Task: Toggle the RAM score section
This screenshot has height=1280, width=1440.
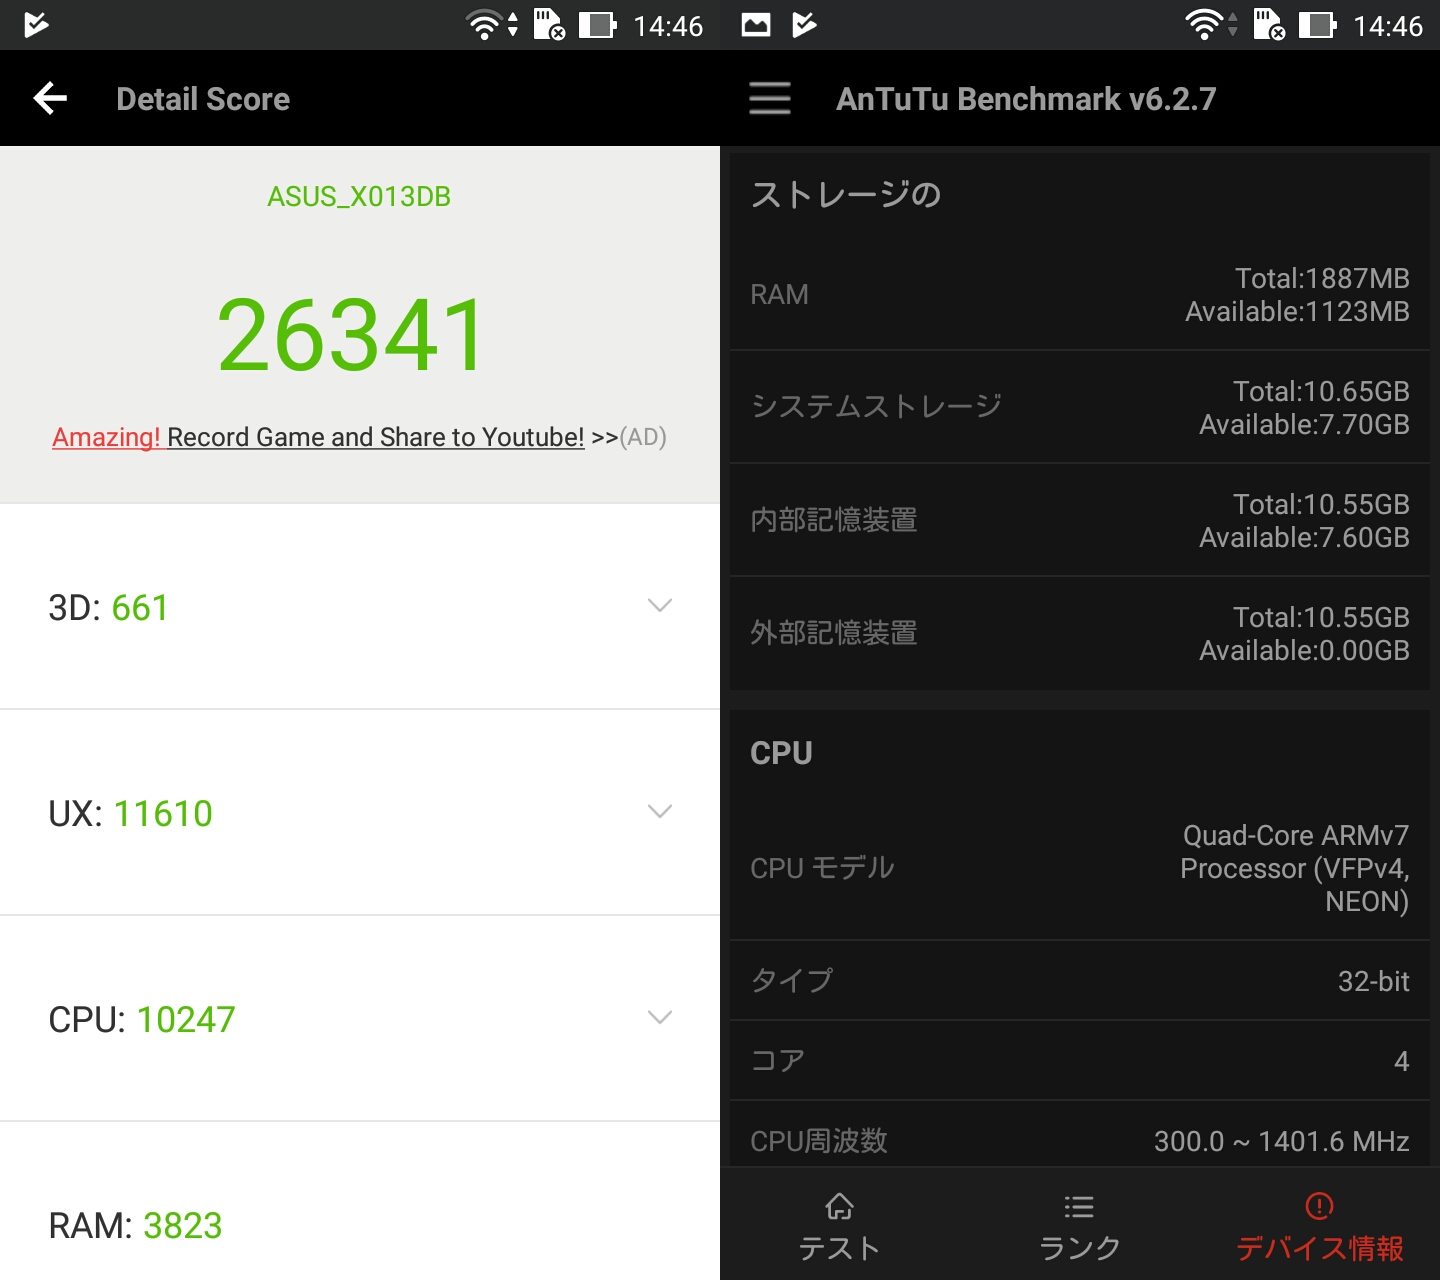Action: click(360, 1224)
